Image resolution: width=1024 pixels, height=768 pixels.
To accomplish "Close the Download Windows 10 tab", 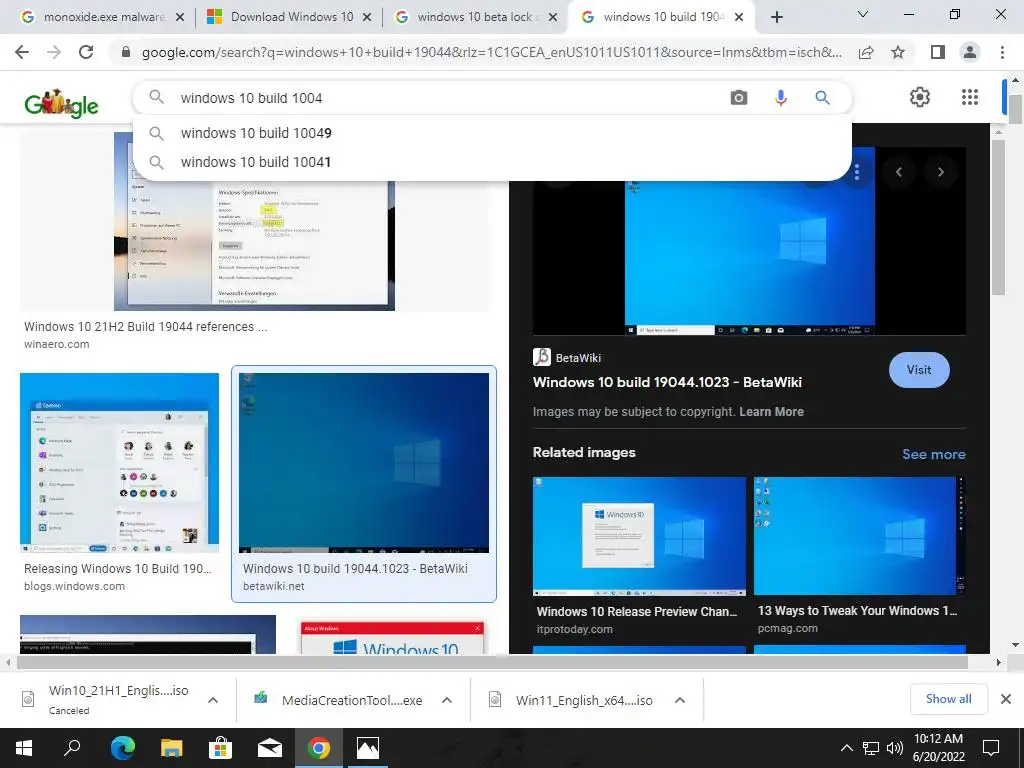I will tap(367, 17).
